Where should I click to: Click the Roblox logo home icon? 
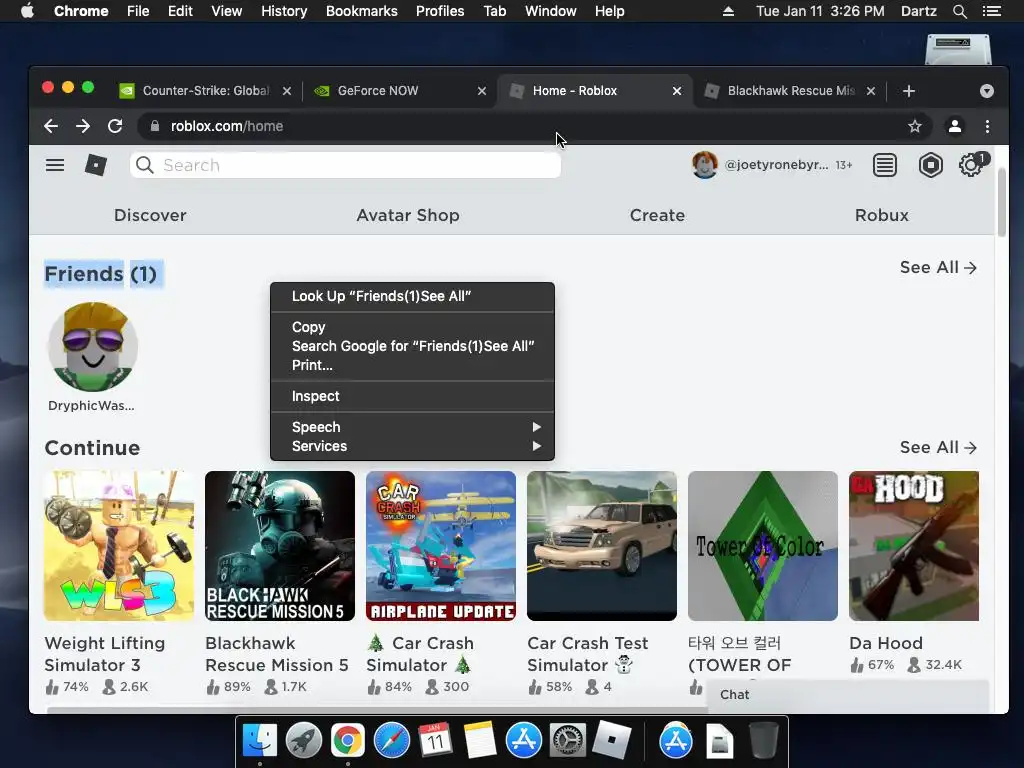[96, 165]
